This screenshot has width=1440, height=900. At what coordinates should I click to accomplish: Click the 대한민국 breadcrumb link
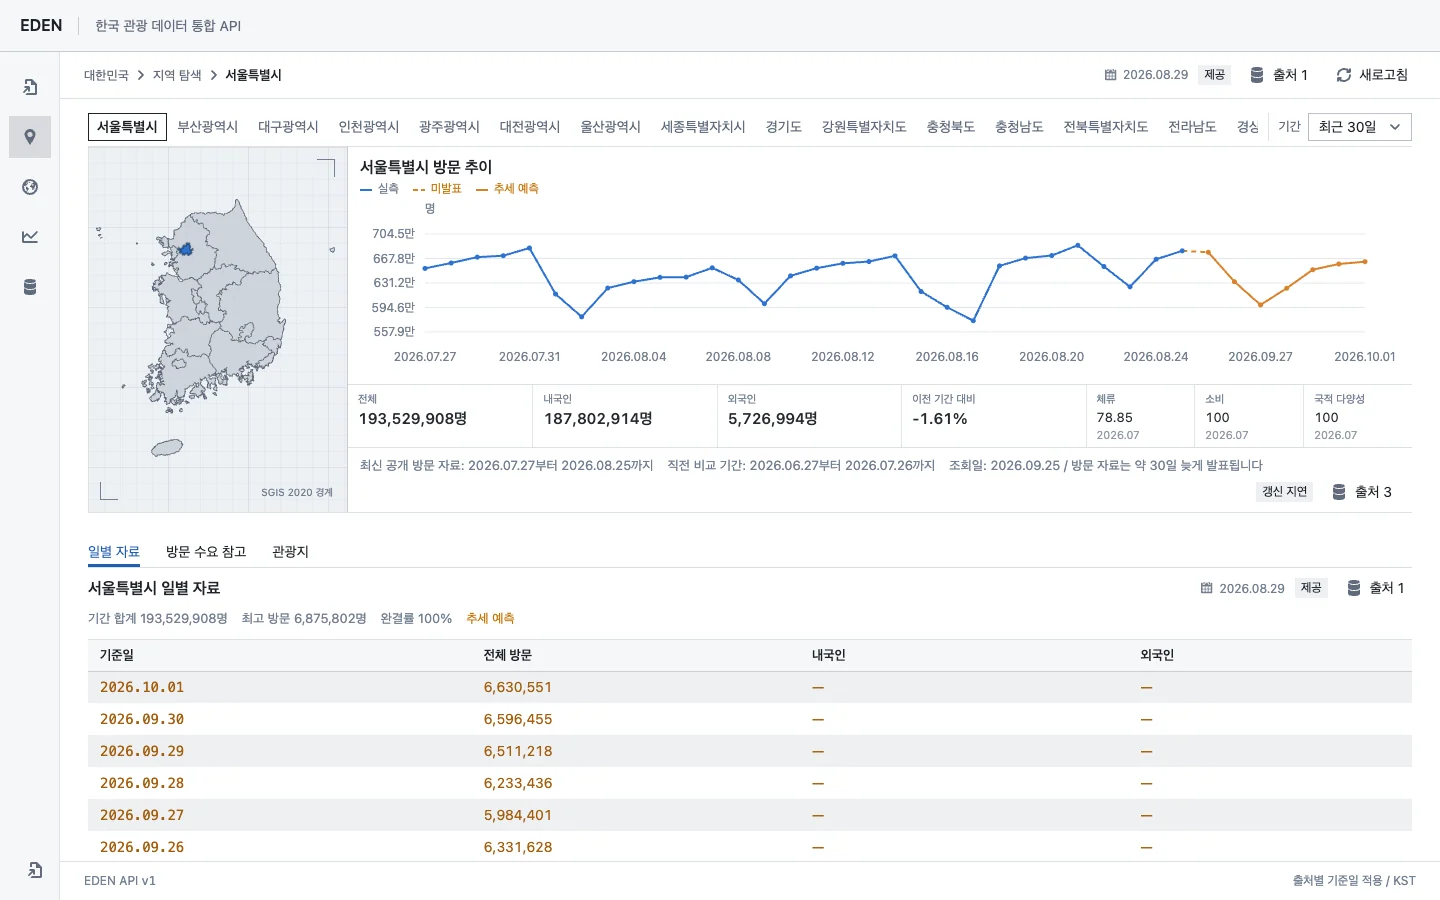pos(106,75)
